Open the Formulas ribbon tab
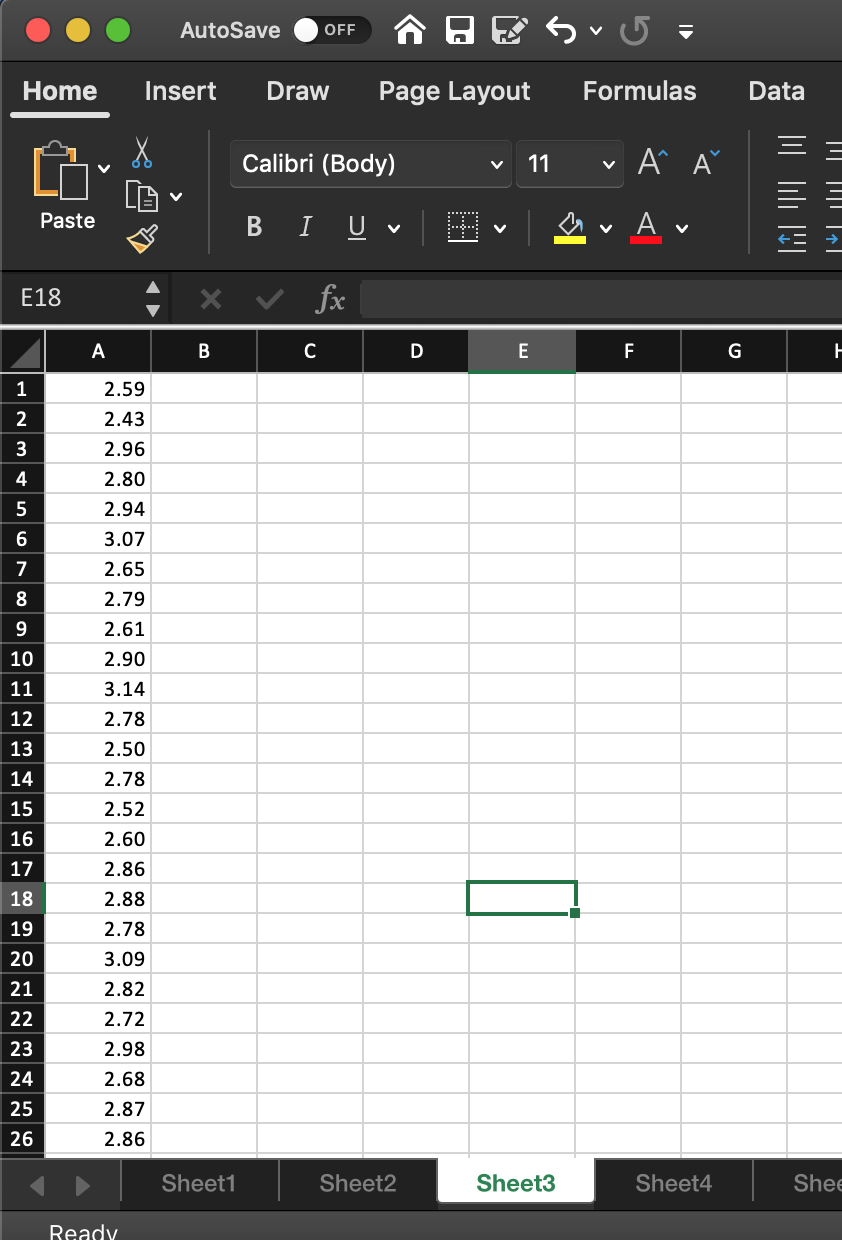This screenshot has width=842, height=1240. [640, 91]
